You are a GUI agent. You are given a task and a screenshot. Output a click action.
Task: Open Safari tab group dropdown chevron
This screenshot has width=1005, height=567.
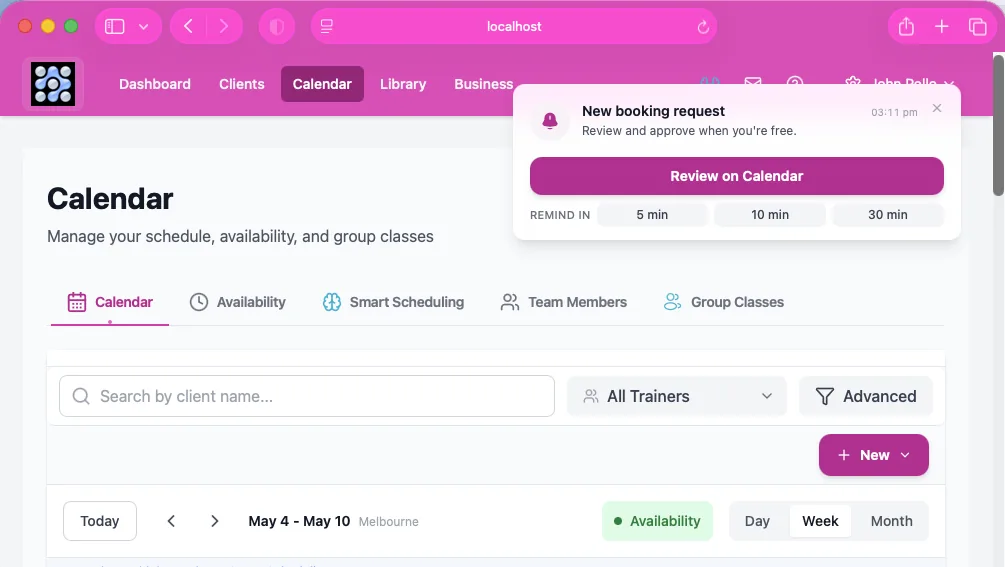144,26
